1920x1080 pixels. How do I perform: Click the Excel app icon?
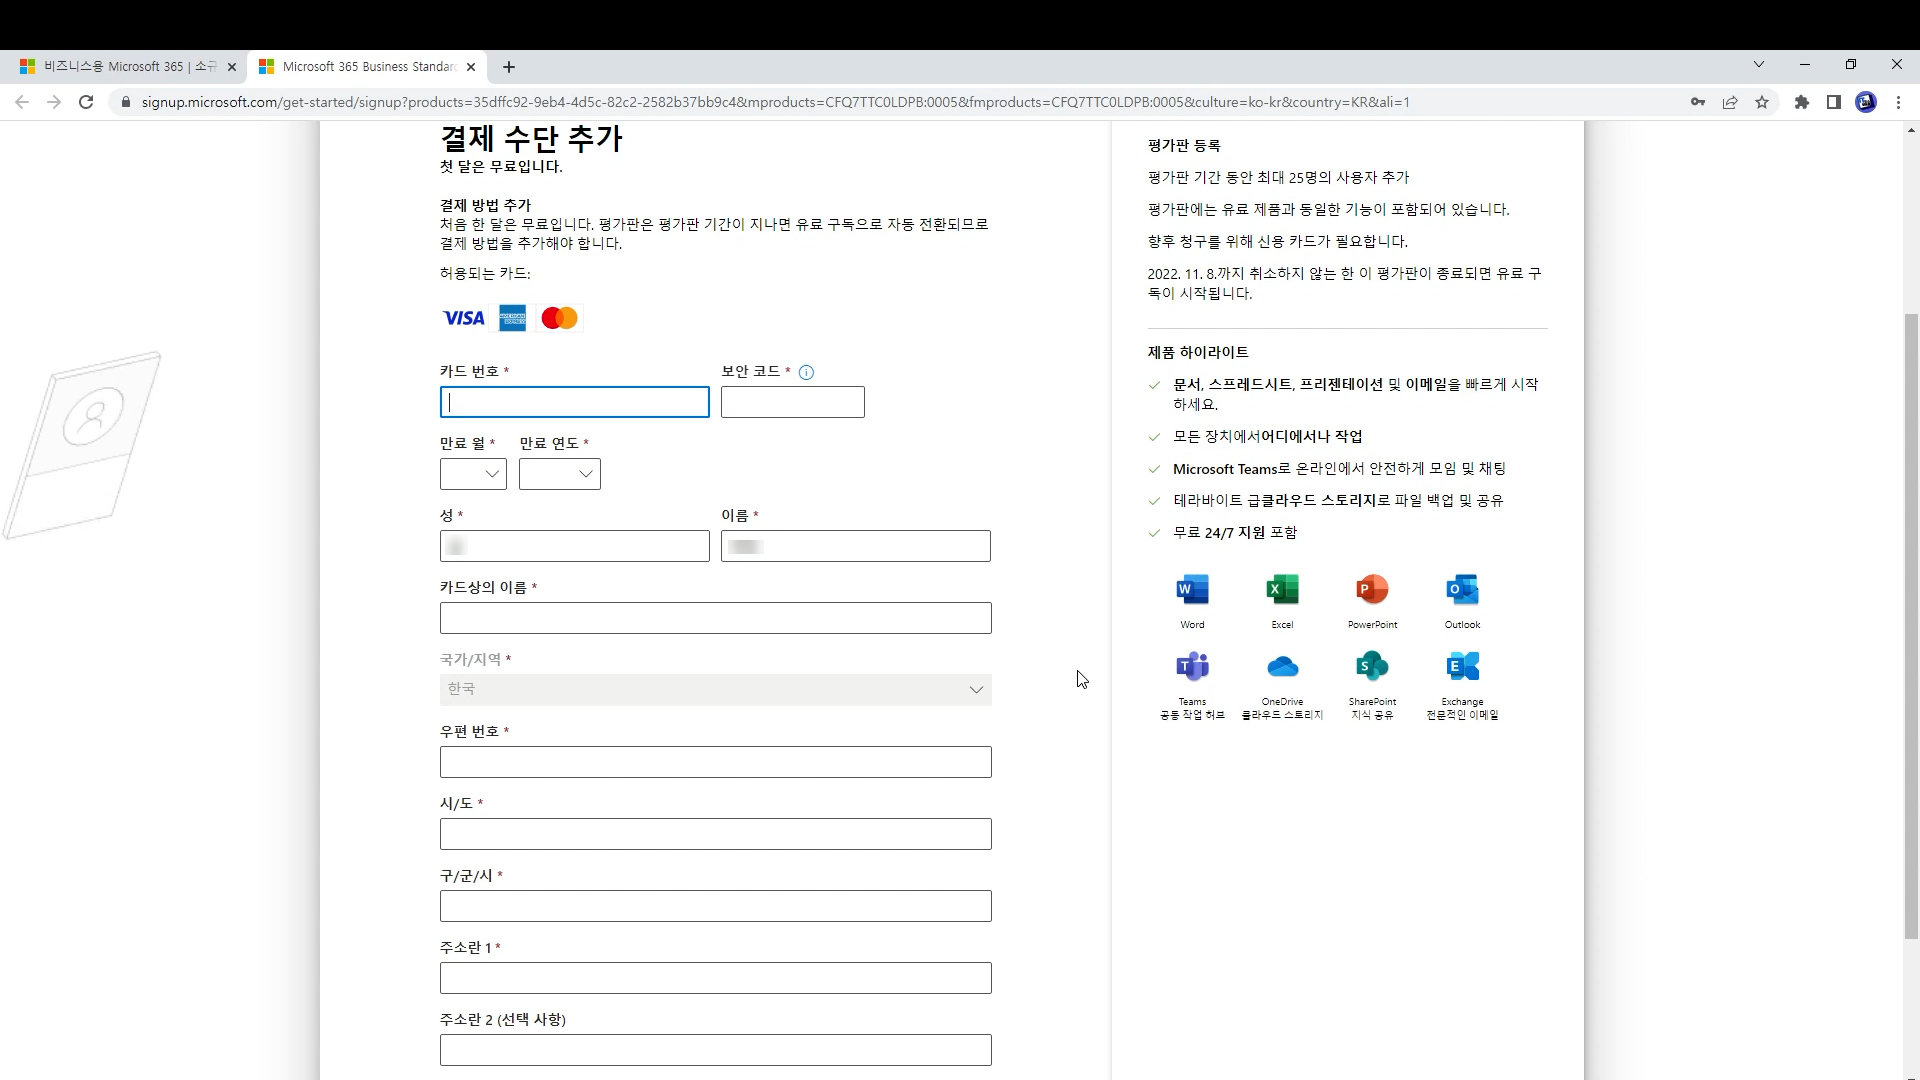coord(1282,589)
